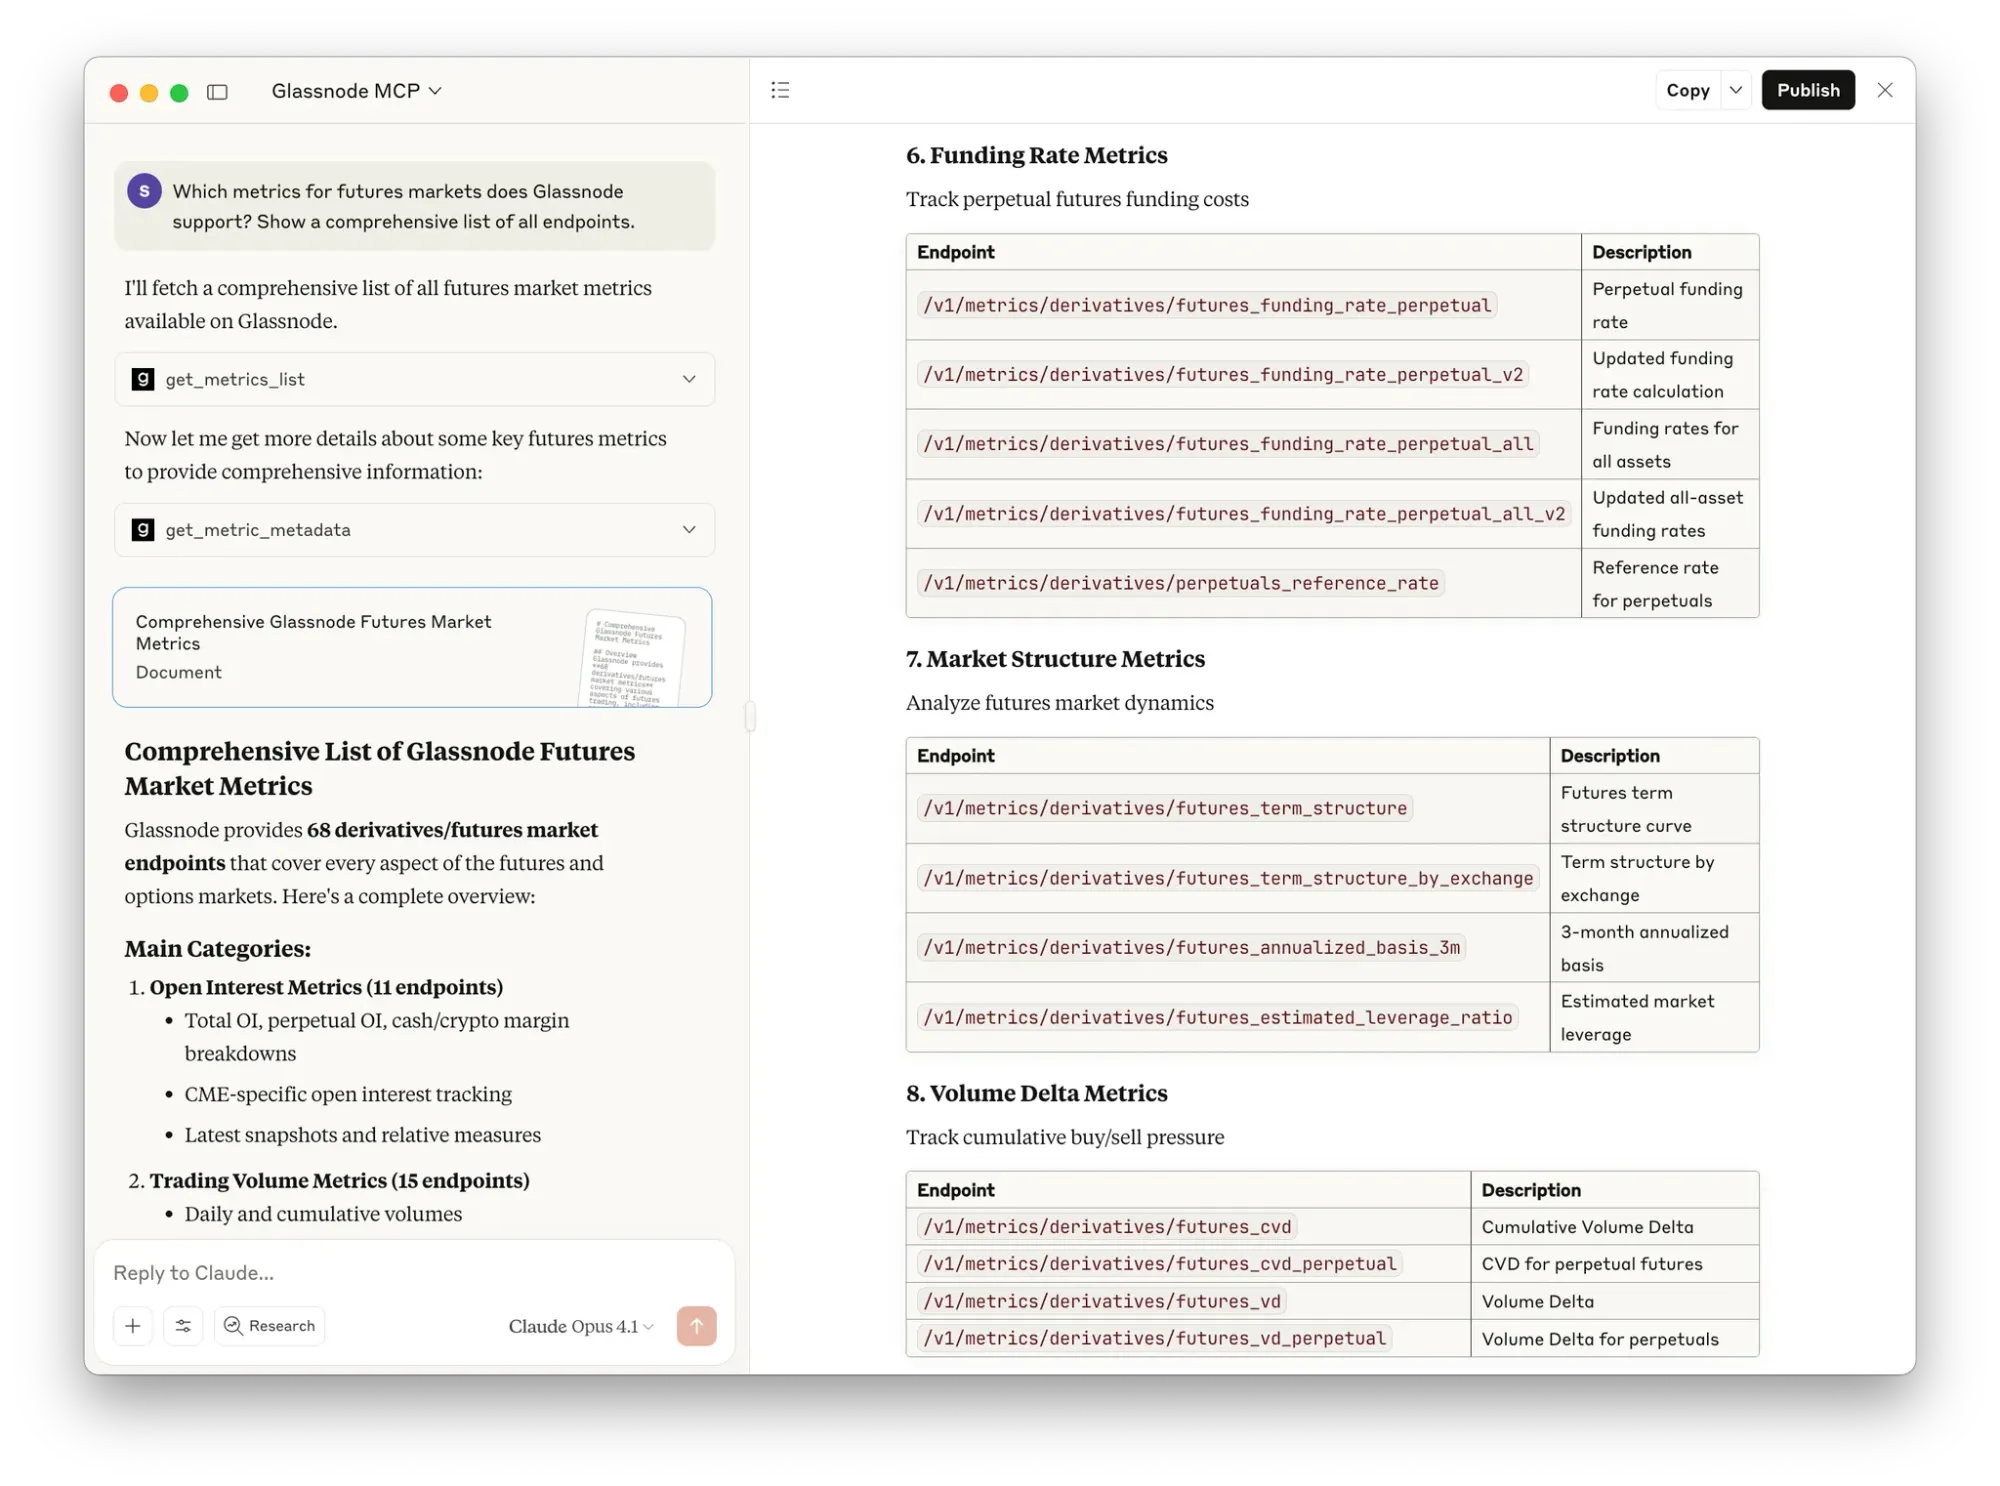
Task: Expand the get_metric_metadata tool call
Action: click(689, 529)
